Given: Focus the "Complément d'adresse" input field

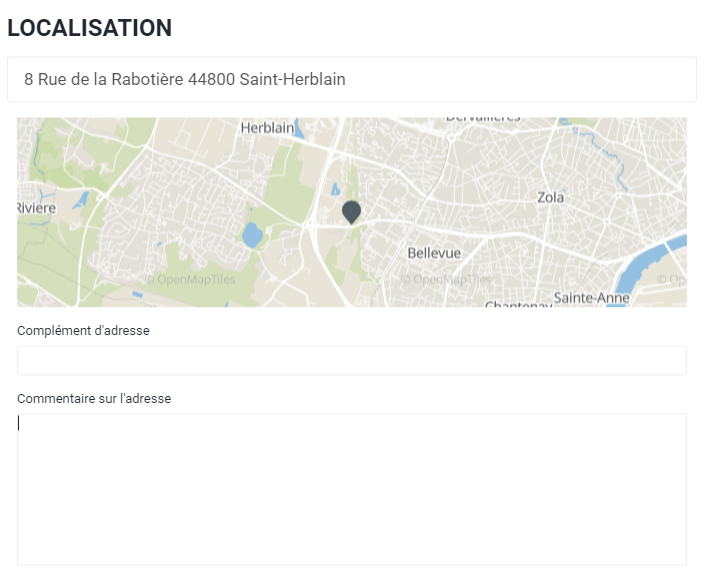Looking at the screenshot, I should 351,361.
